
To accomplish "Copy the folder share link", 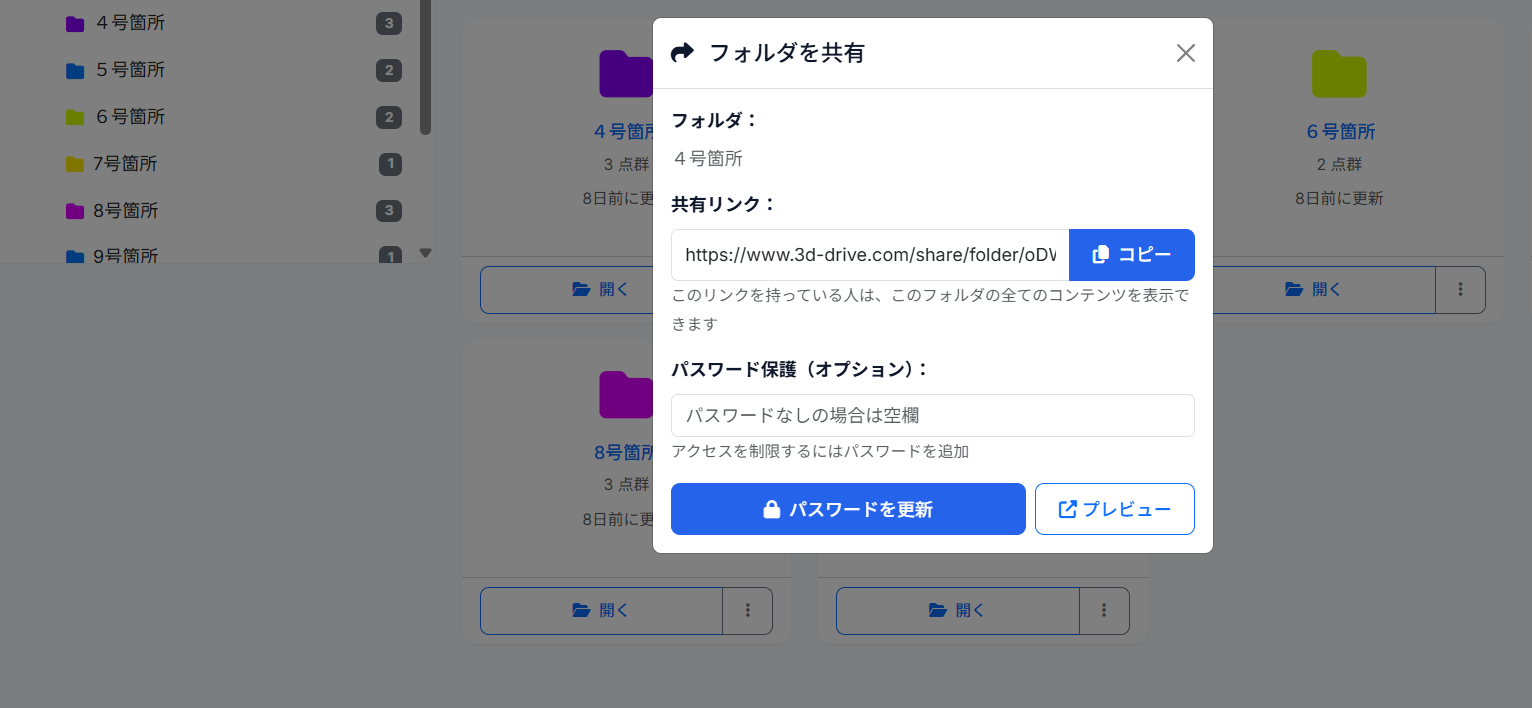I will [x=1132, y=255].
